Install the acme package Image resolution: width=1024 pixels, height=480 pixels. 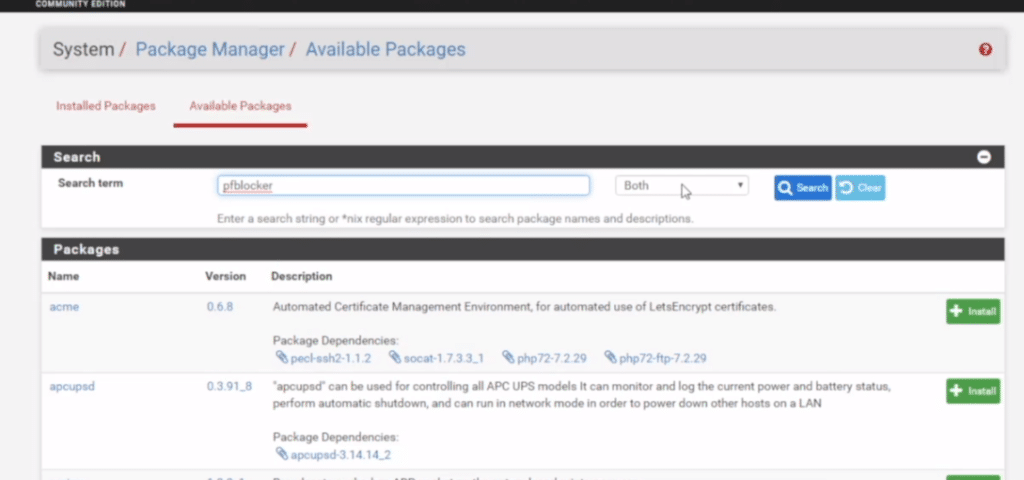point(972,311)
